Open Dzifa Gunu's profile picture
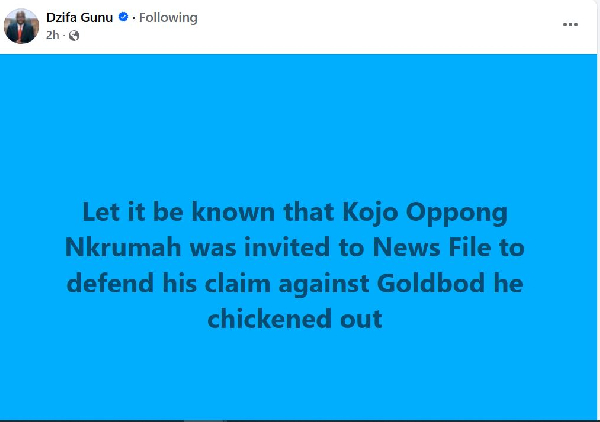This screenshot has height=422, width=600. coord(21,26)
